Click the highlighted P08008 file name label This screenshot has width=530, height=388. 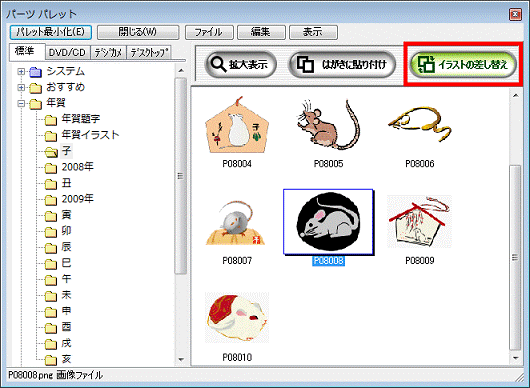[328, 261]
